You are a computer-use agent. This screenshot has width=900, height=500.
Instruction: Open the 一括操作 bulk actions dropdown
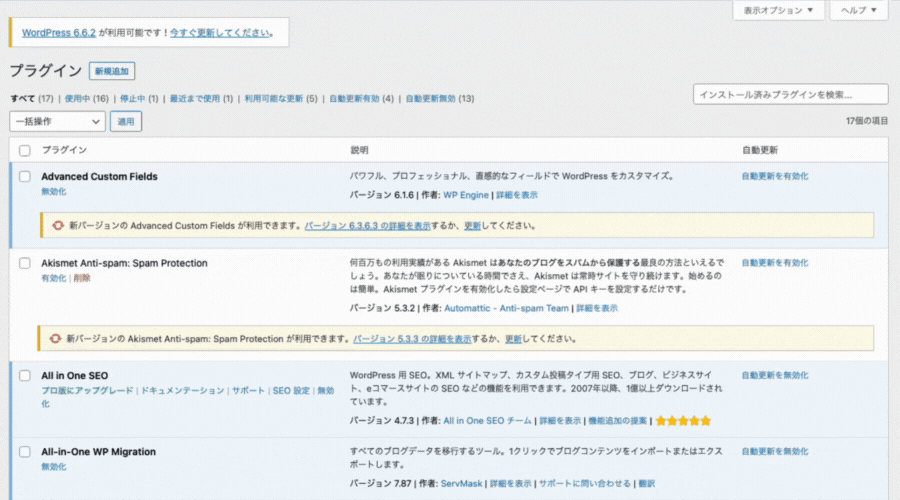57,121
